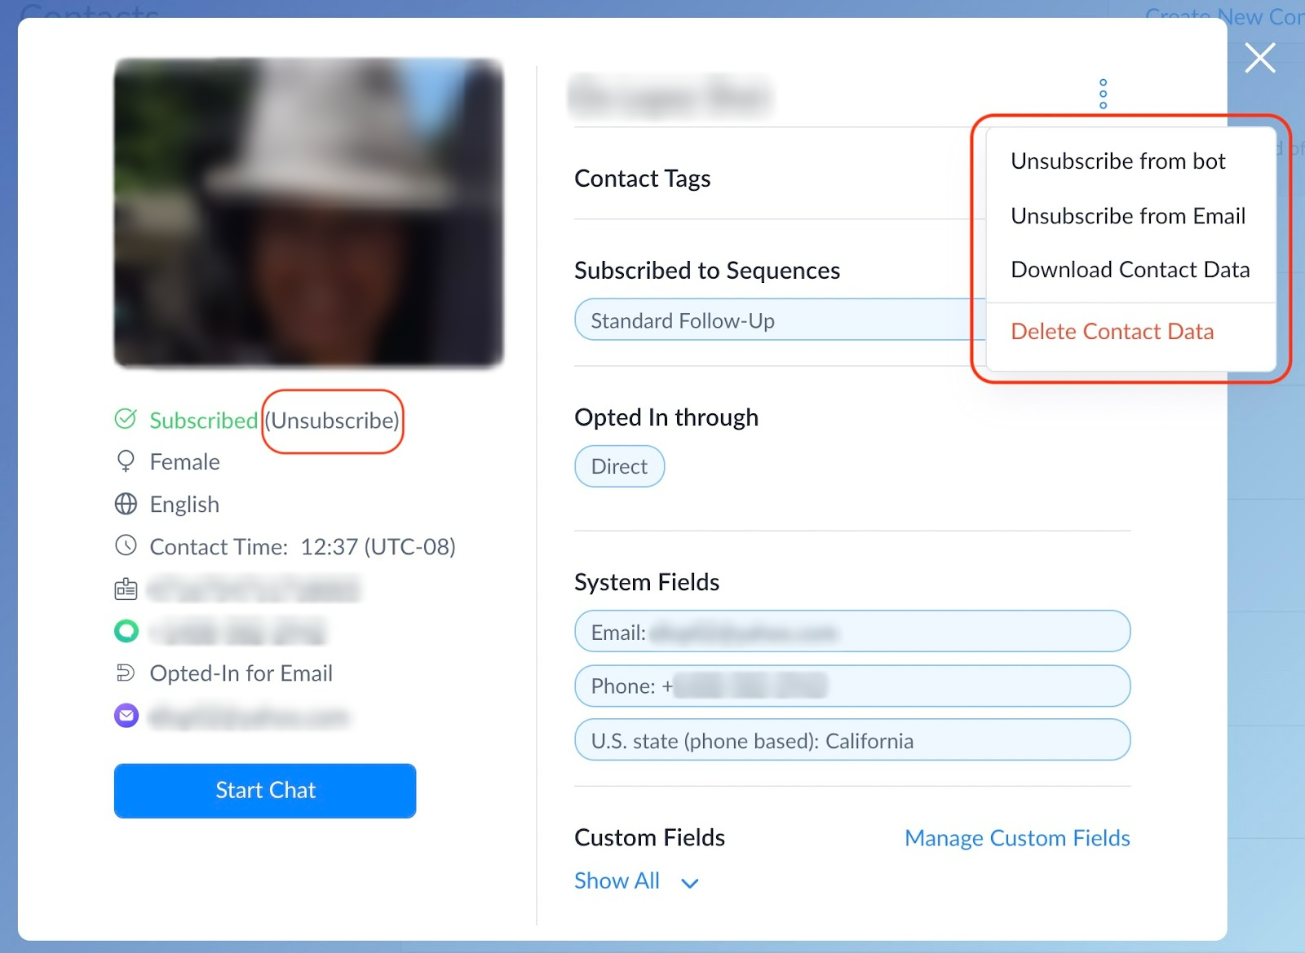The image size is (1305, 953).
Task: Click the contact ID card icon
Action: (126, 589)
